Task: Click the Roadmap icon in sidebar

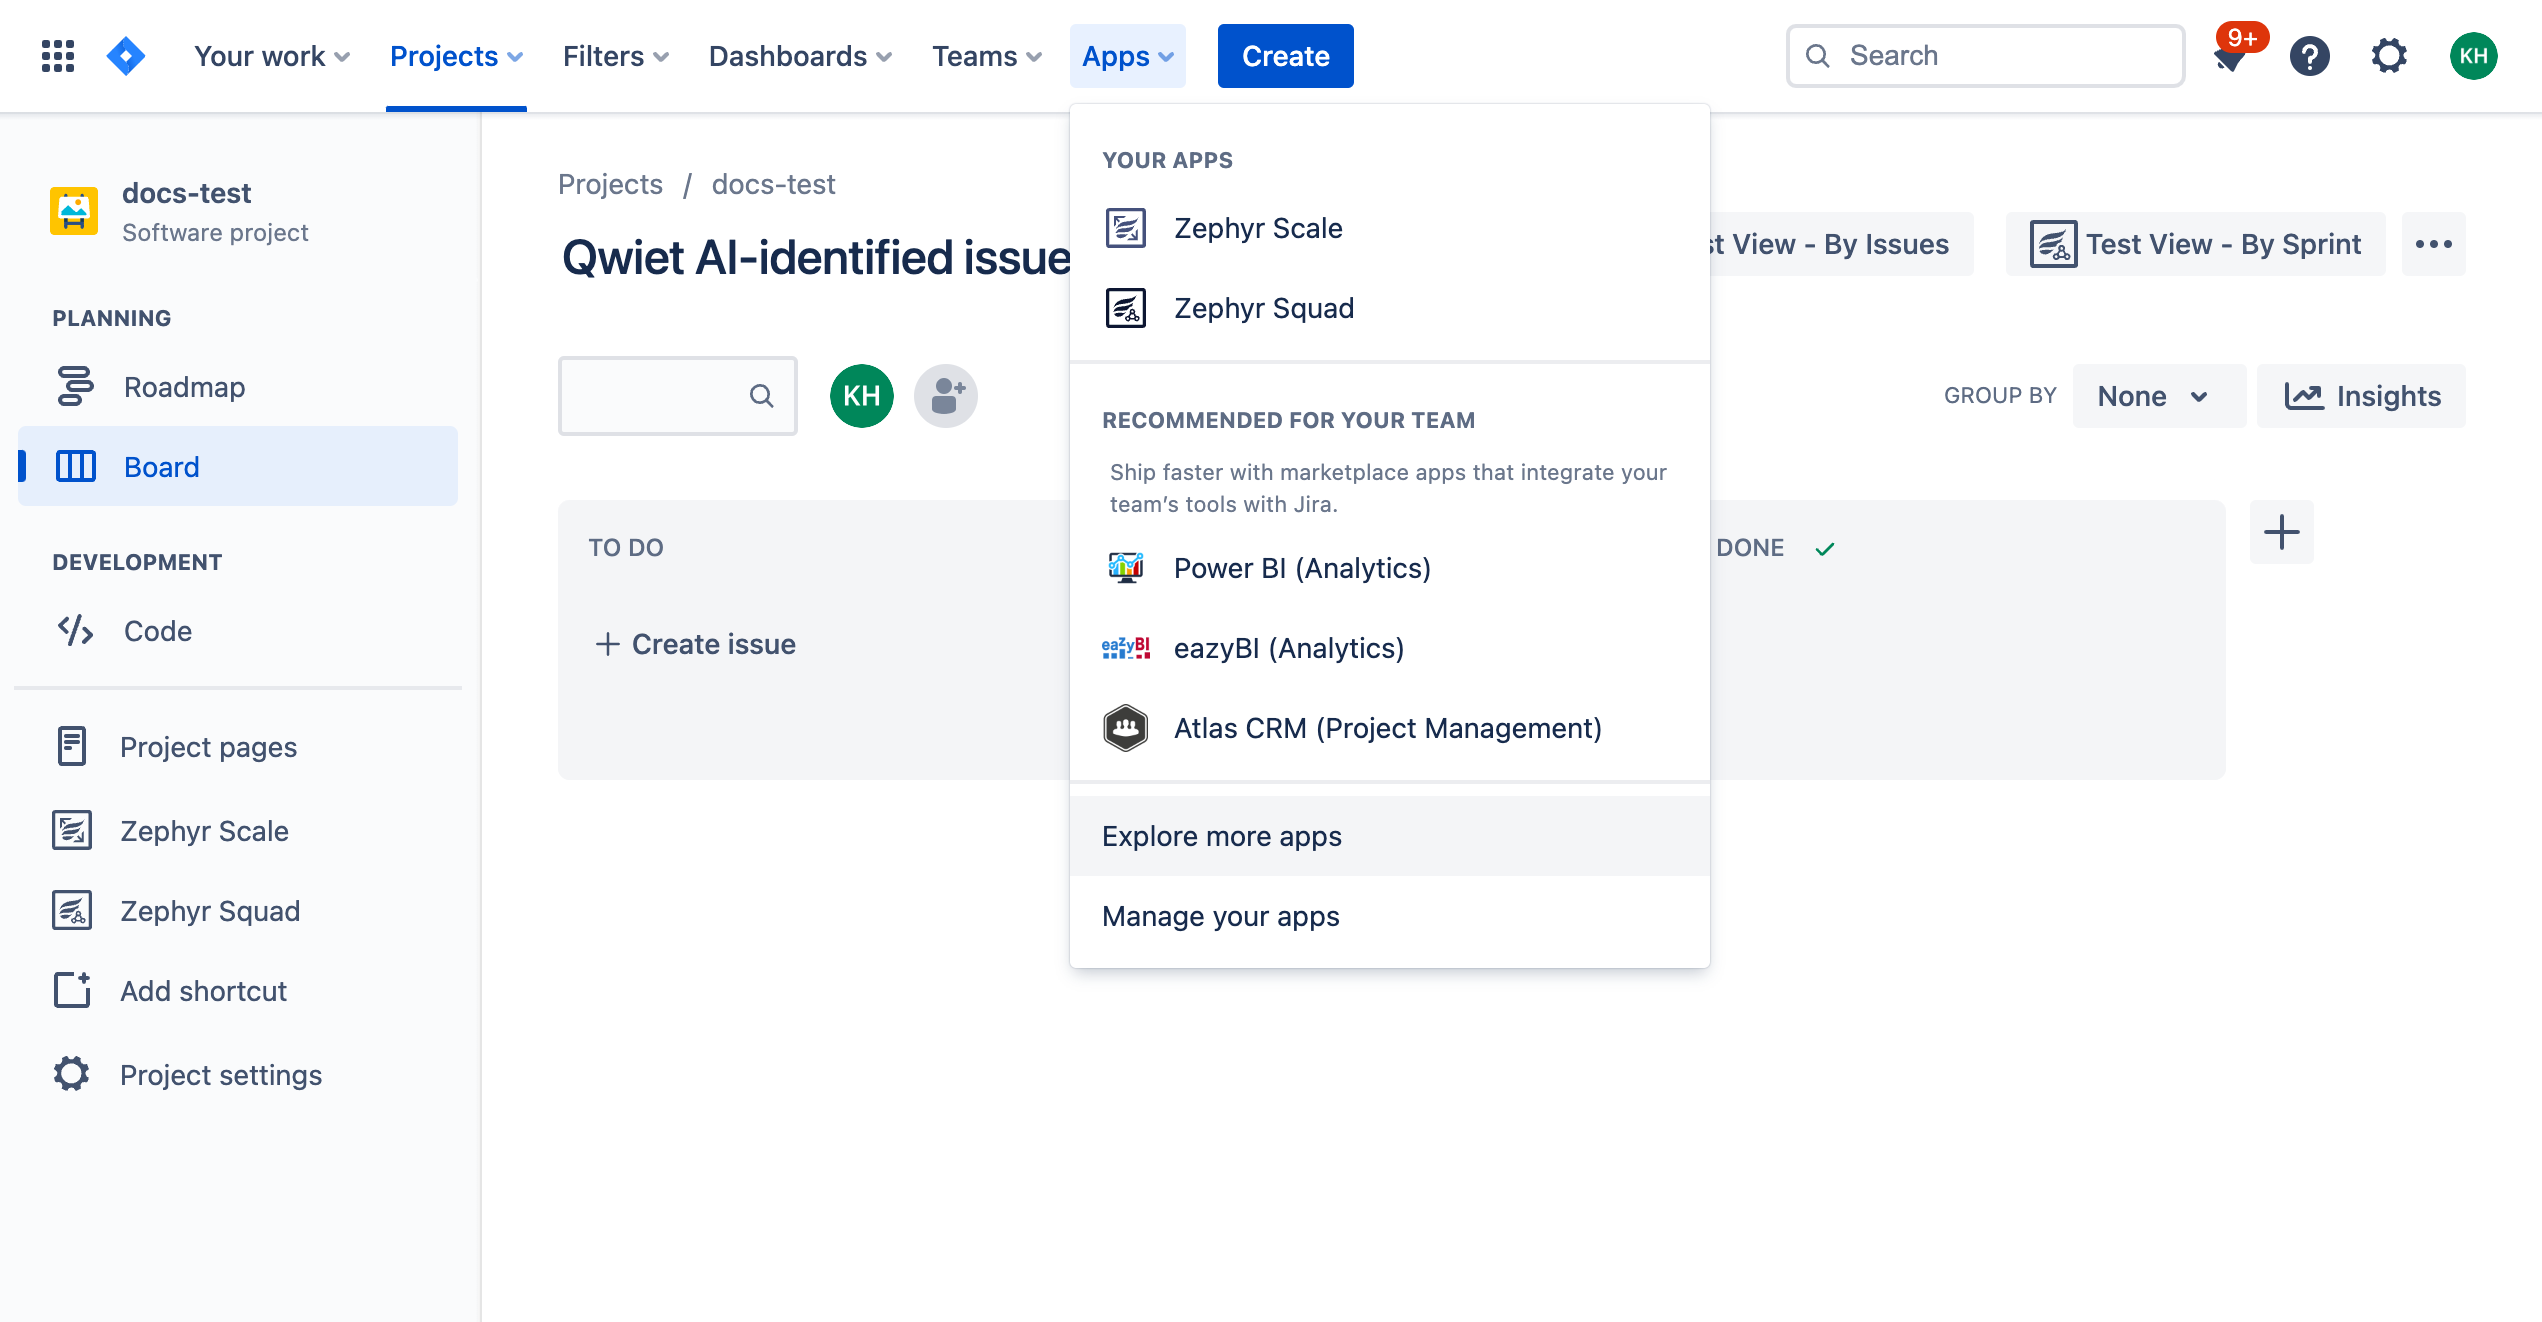Action: point(75,386)
